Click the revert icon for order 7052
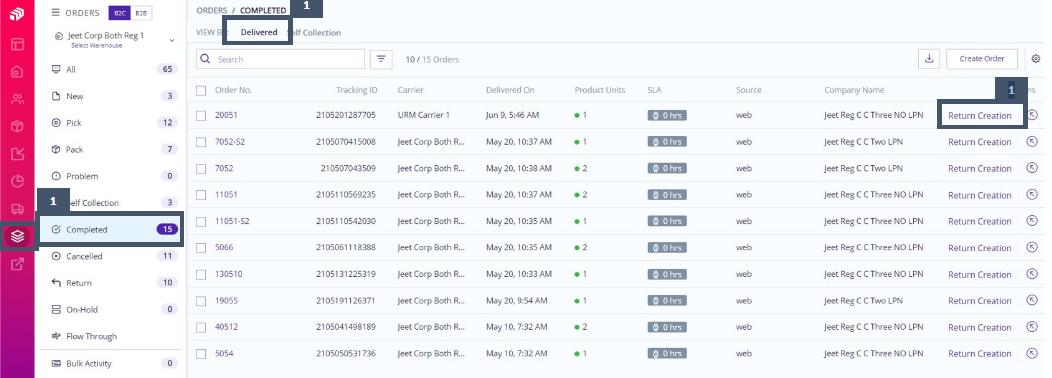 (1032, 169)
